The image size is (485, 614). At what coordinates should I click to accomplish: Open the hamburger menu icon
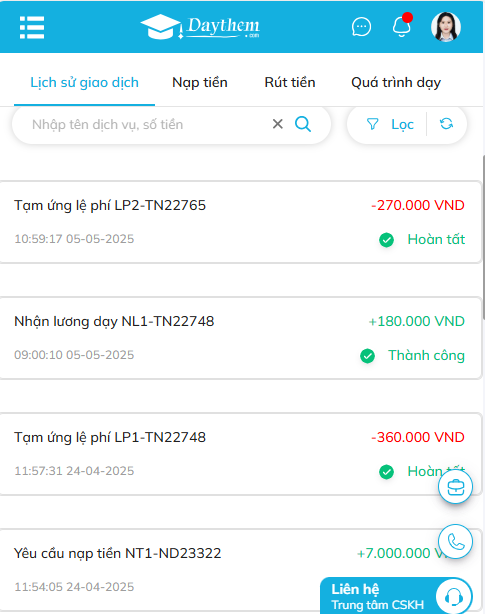point(32,27)
